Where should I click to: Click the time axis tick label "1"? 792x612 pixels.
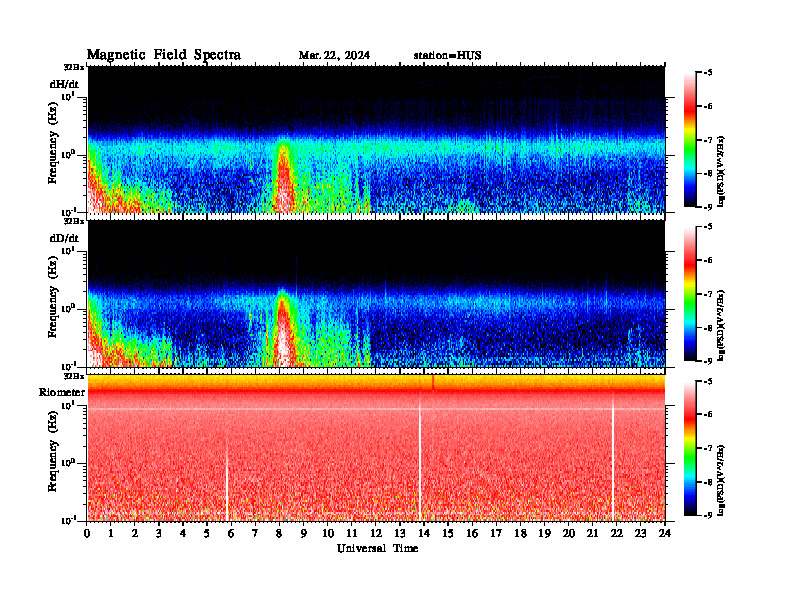[x=111, y=533]
